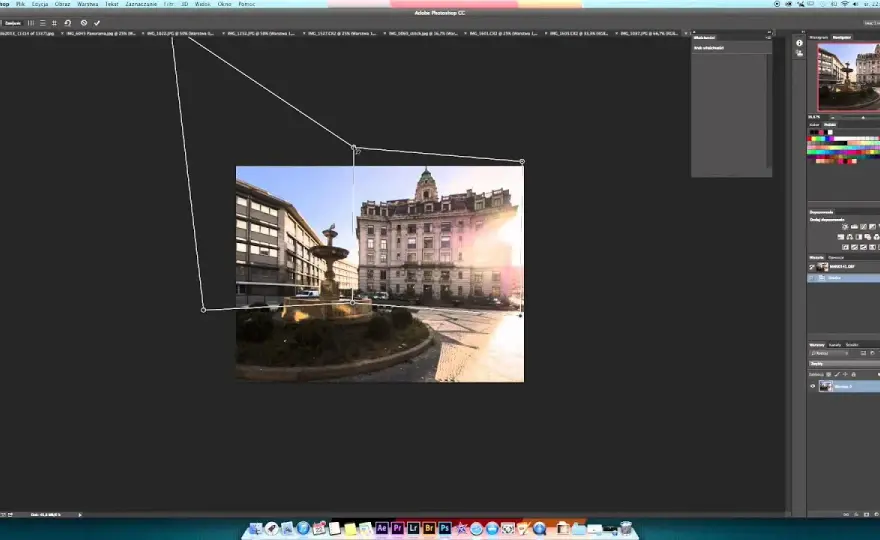Viewport: 880px width, 540px height.
Task: Click the Levels adjustment icon
Action: point(854,227)
